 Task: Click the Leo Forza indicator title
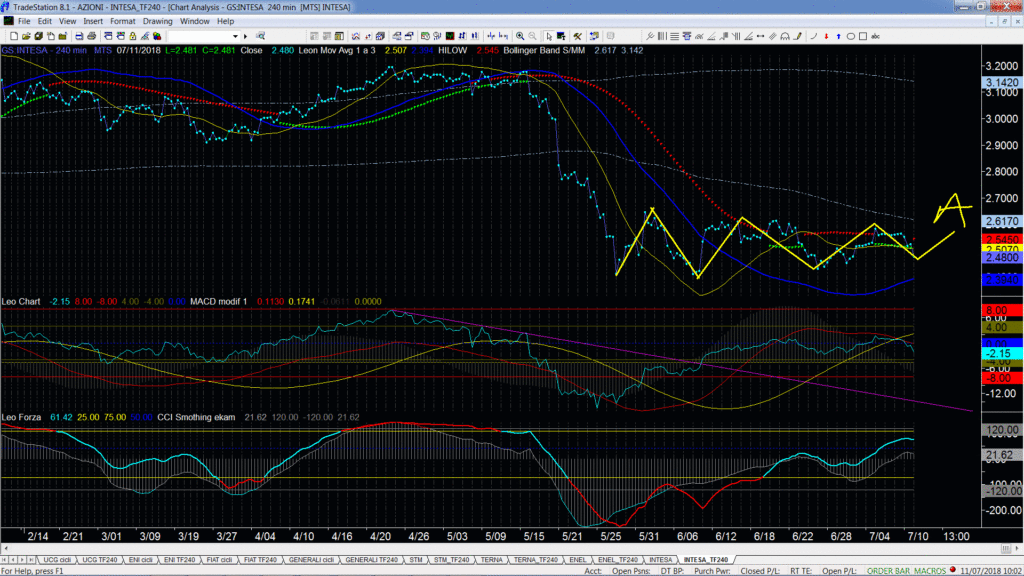[x=22, y=417]
